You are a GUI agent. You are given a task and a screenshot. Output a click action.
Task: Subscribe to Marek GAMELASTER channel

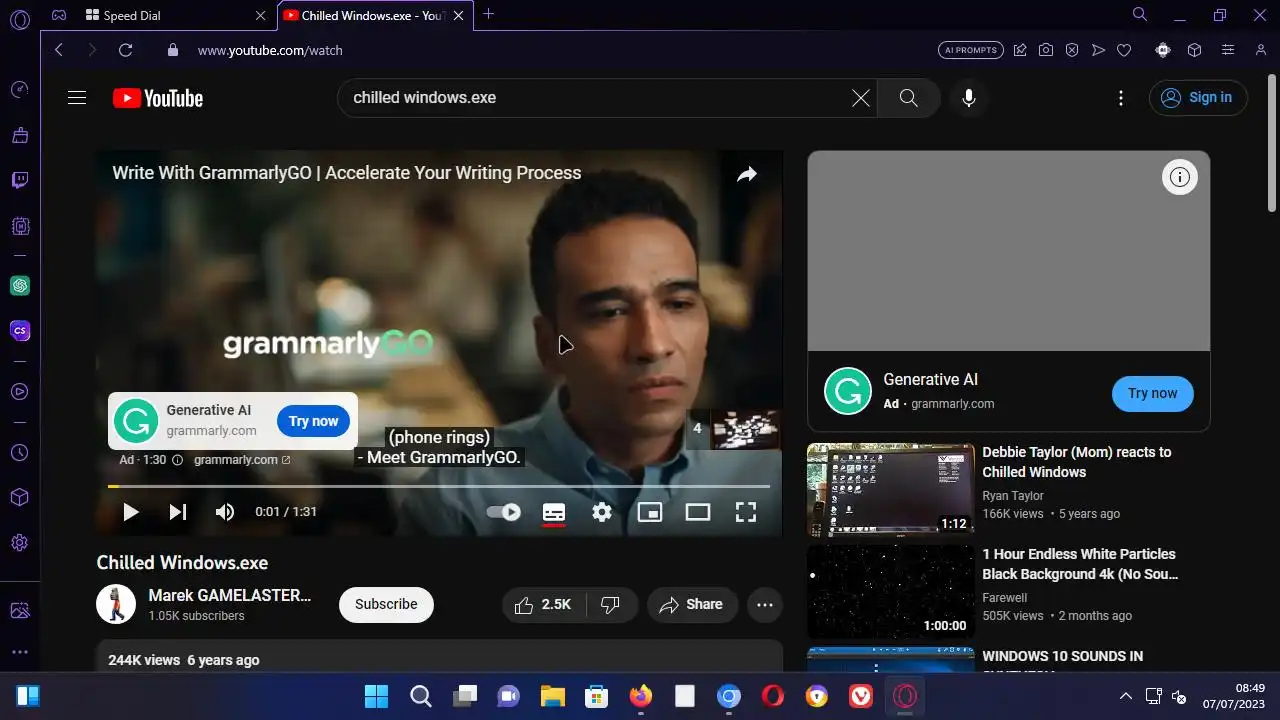pyautogui.click(x=386, y=604)
